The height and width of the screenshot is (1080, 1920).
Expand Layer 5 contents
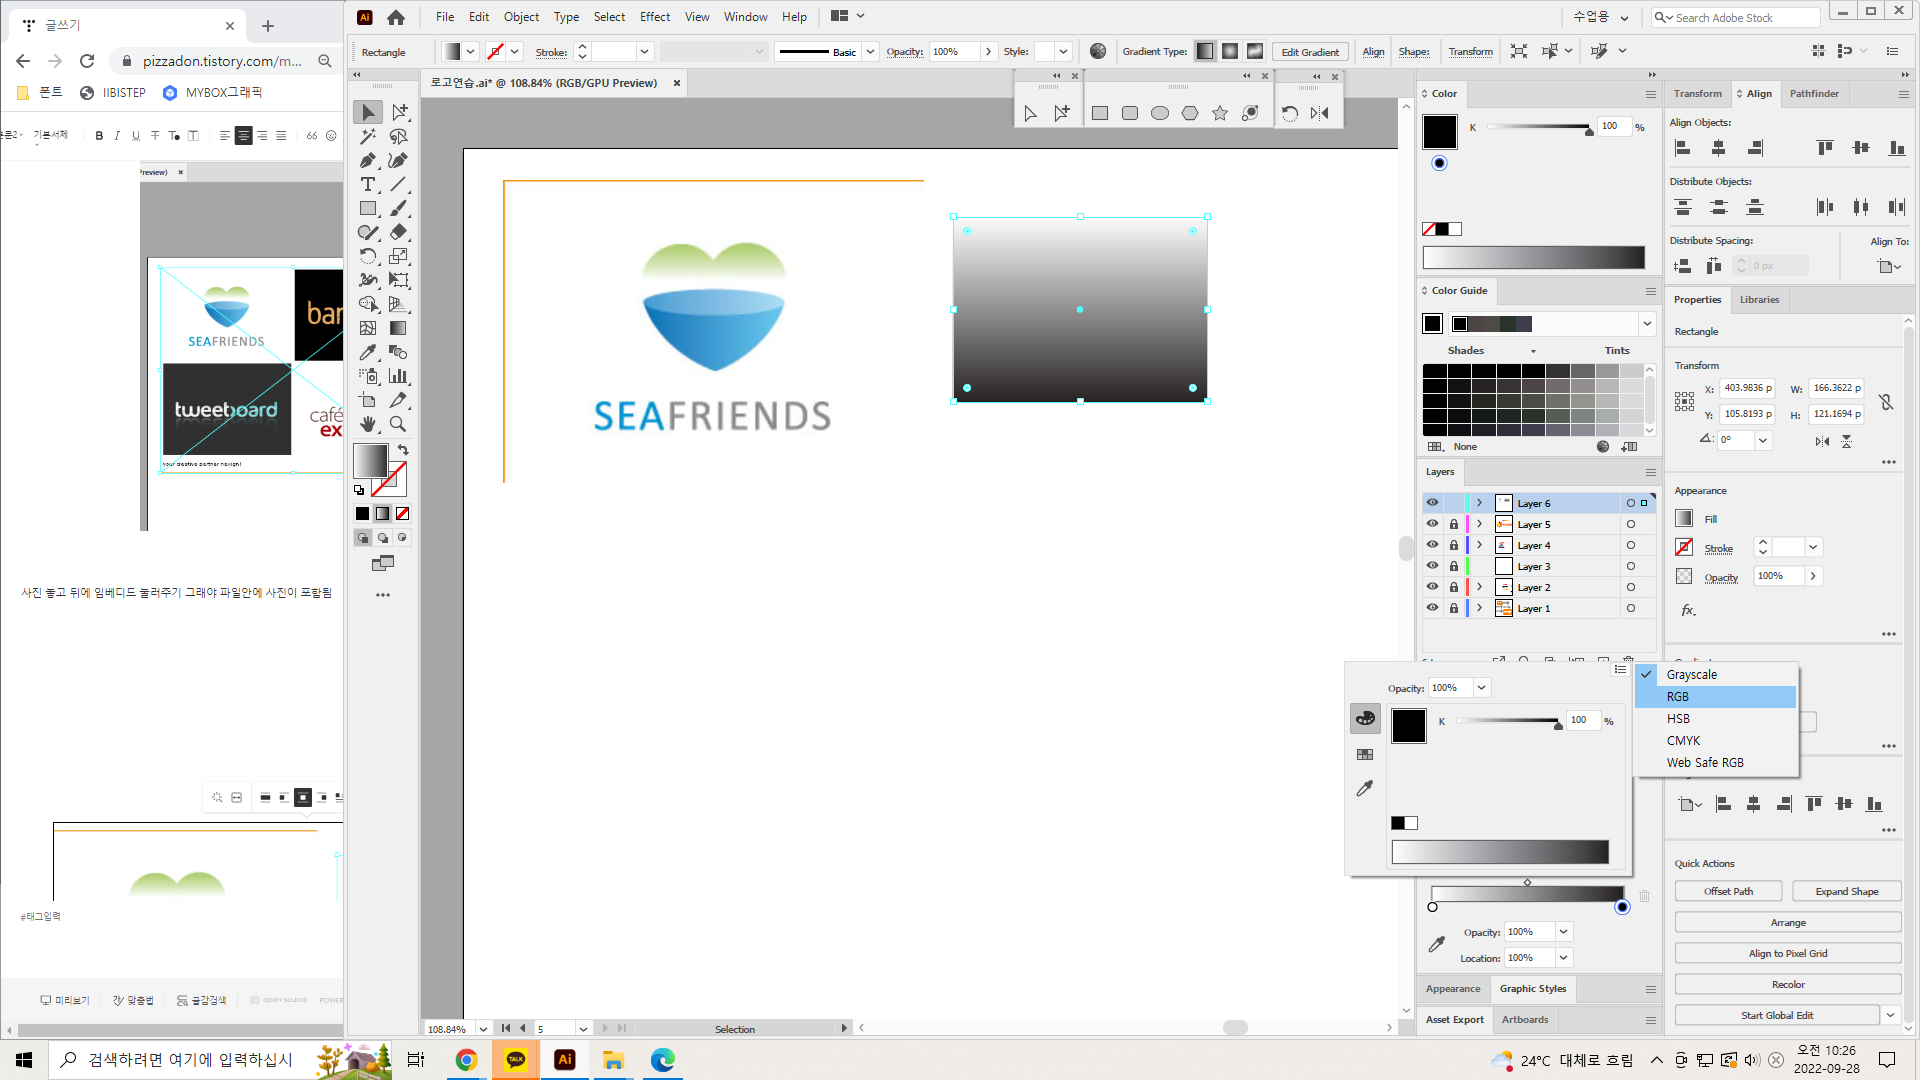coord(1479,524)
